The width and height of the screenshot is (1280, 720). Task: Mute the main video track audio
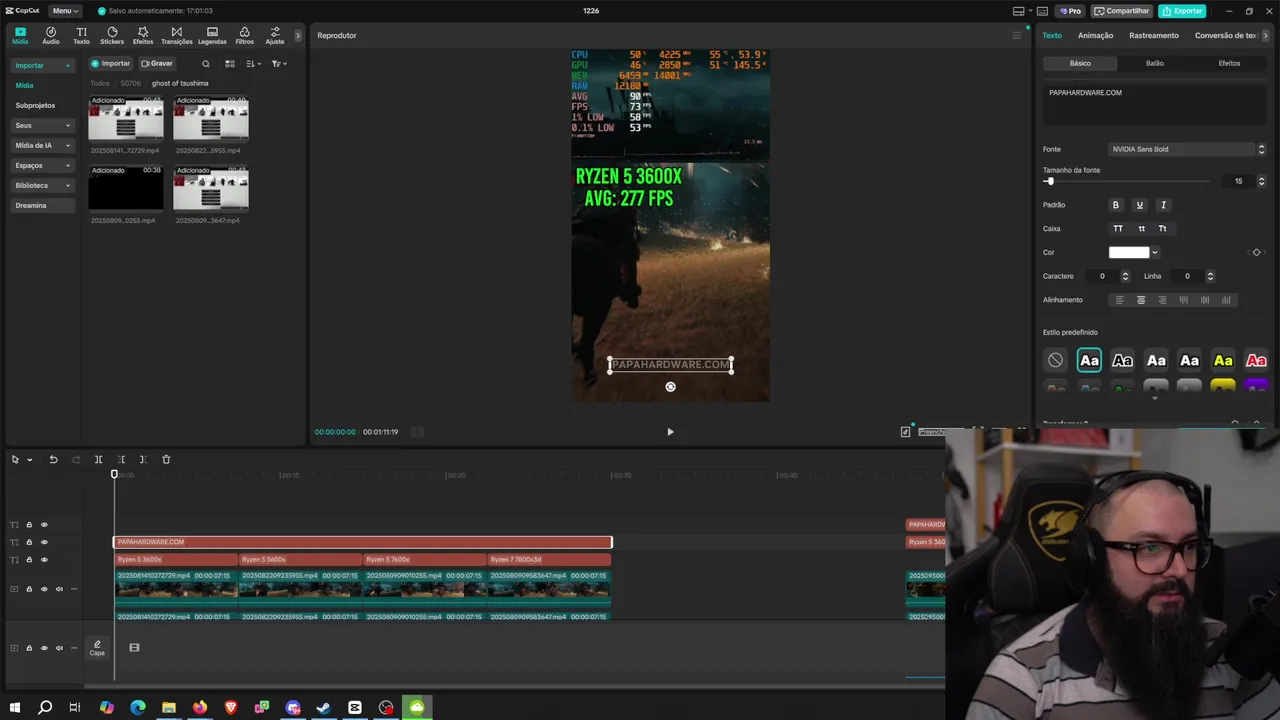[59, 589]
